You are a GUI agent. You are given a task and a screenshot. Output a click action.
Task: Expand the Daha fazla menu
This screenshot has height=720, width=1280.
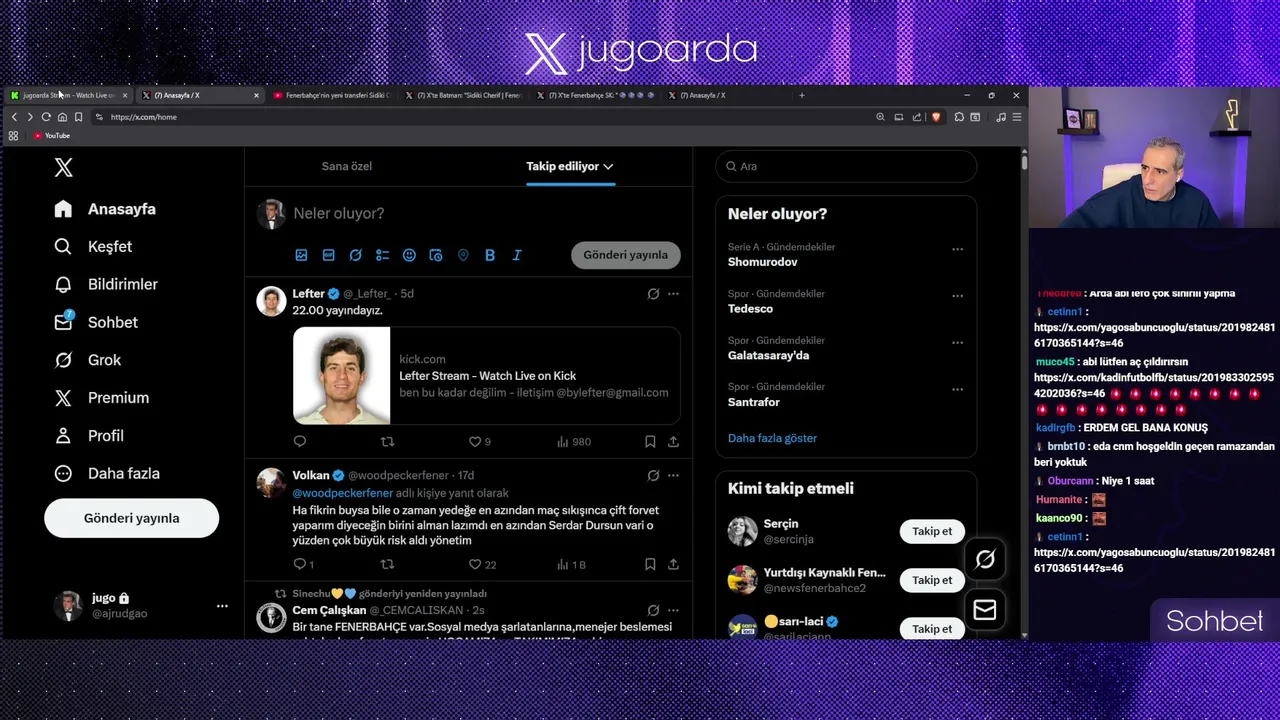[x=107, y=473]
